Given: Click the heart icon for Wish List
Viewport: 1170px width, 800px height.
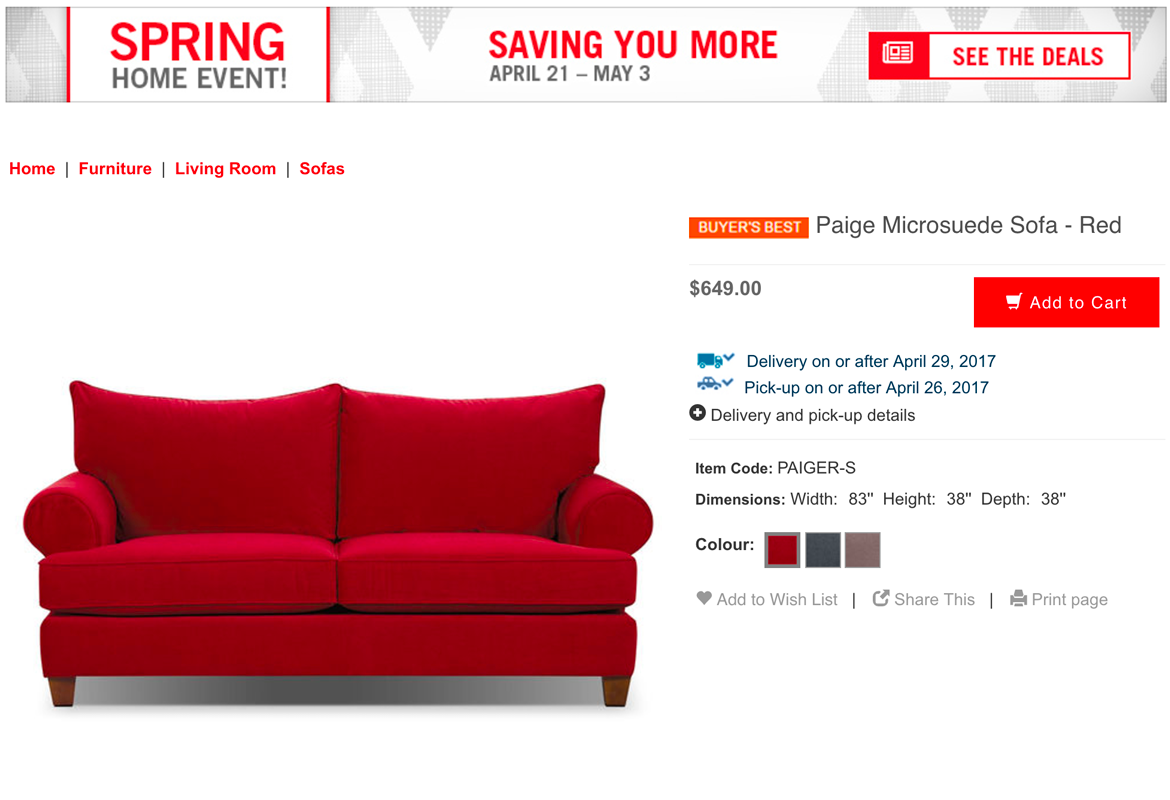Looking at the screenshot, I should pos(704,598).
